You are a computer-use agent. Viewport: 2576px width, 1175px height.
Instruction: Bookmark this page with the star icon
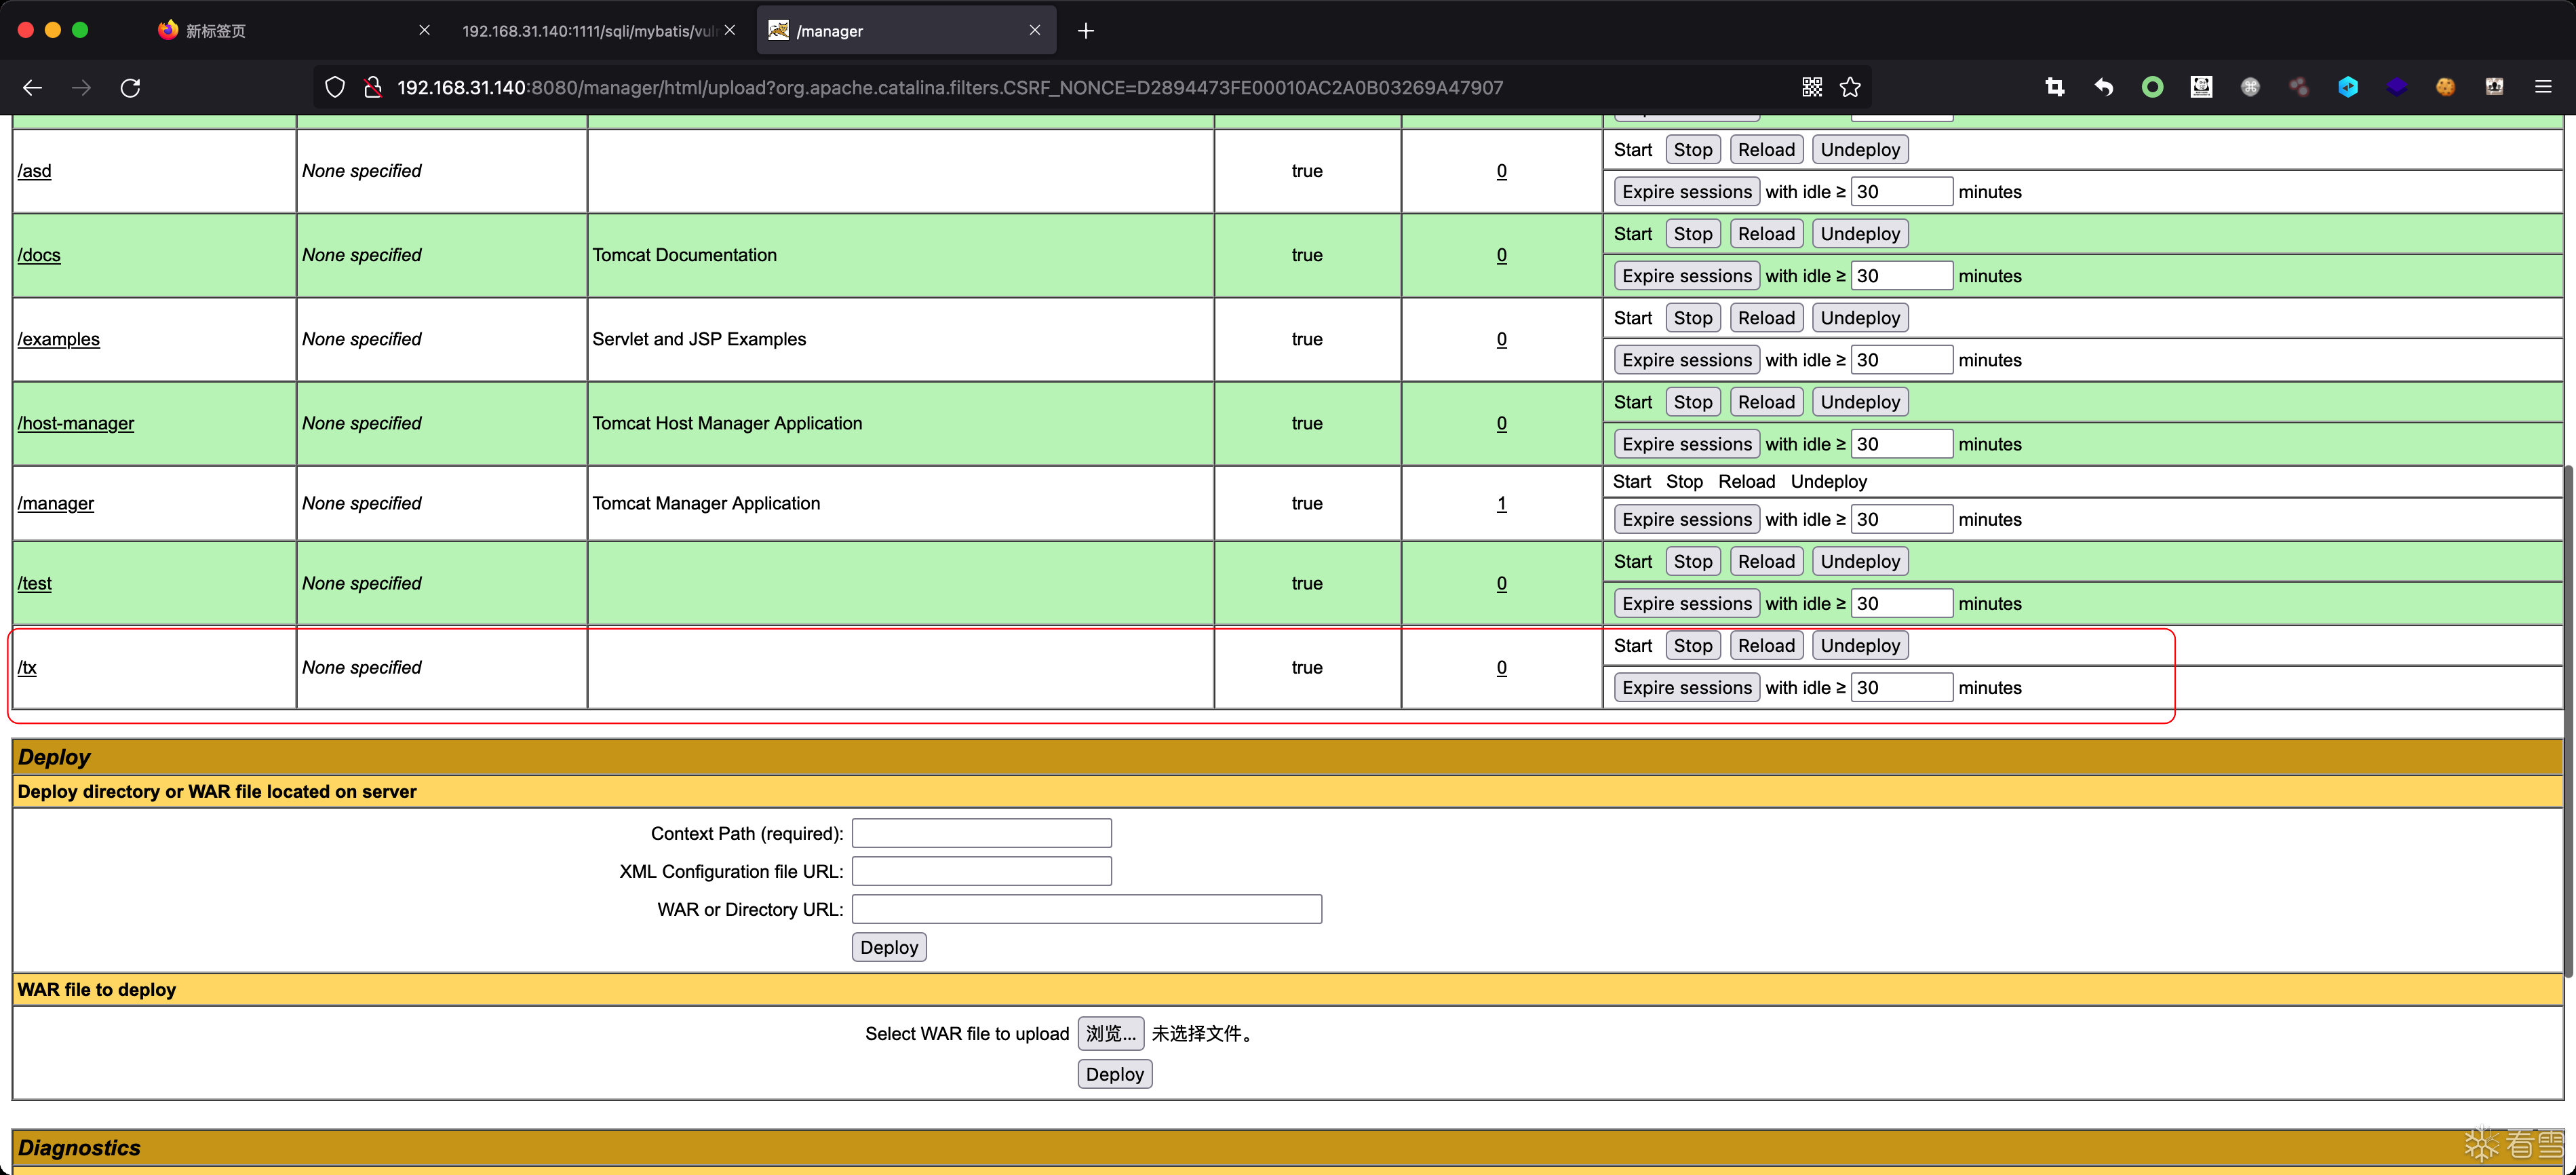(x=1850, y=87)
